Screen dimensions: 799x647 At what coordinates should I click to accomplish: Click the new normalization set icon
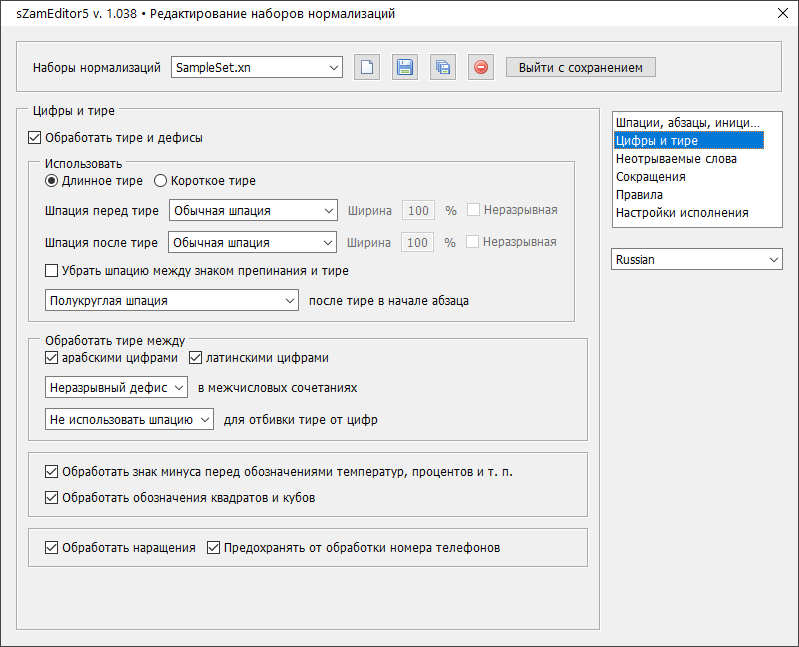click(x=367, y=68)
